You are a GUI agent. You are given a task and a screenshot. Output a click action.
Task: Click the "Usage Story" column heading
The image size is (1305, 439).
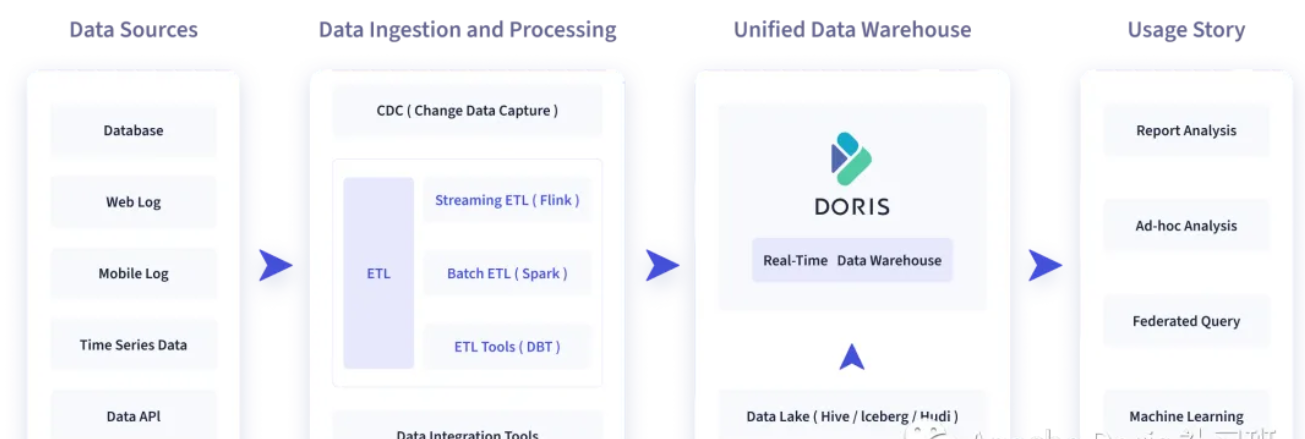1186,30
